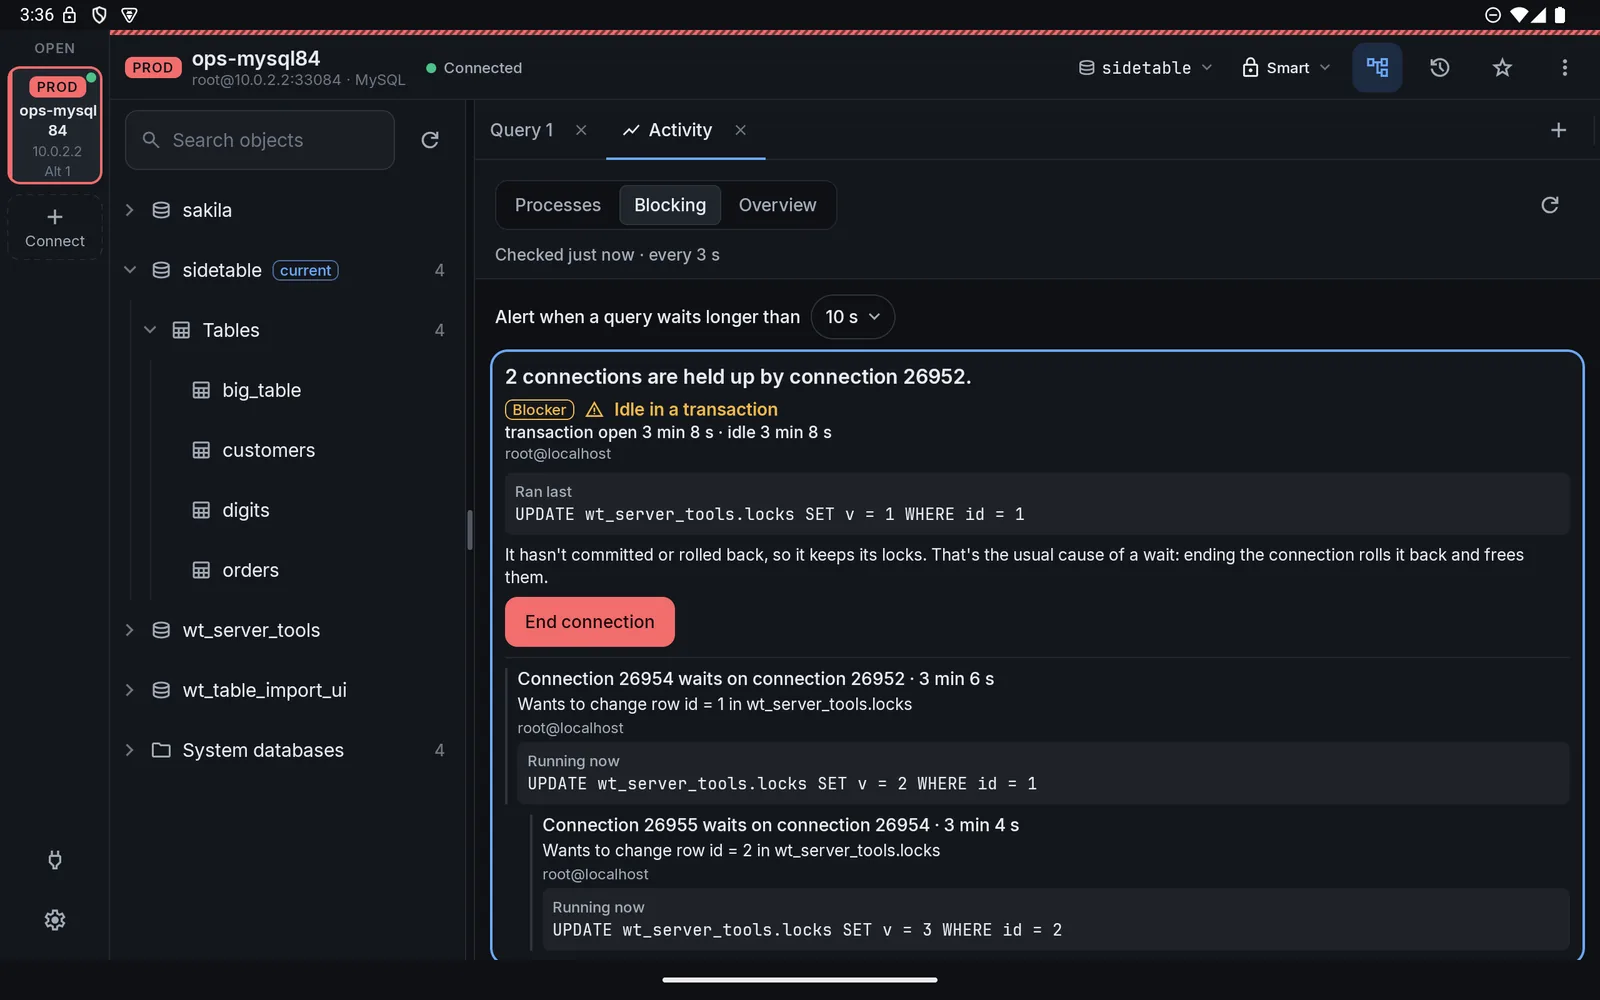Close the Activity tab
The width and height of the screenshot is (1600, 1000).
pyautogui.click(x=740, y=130)
